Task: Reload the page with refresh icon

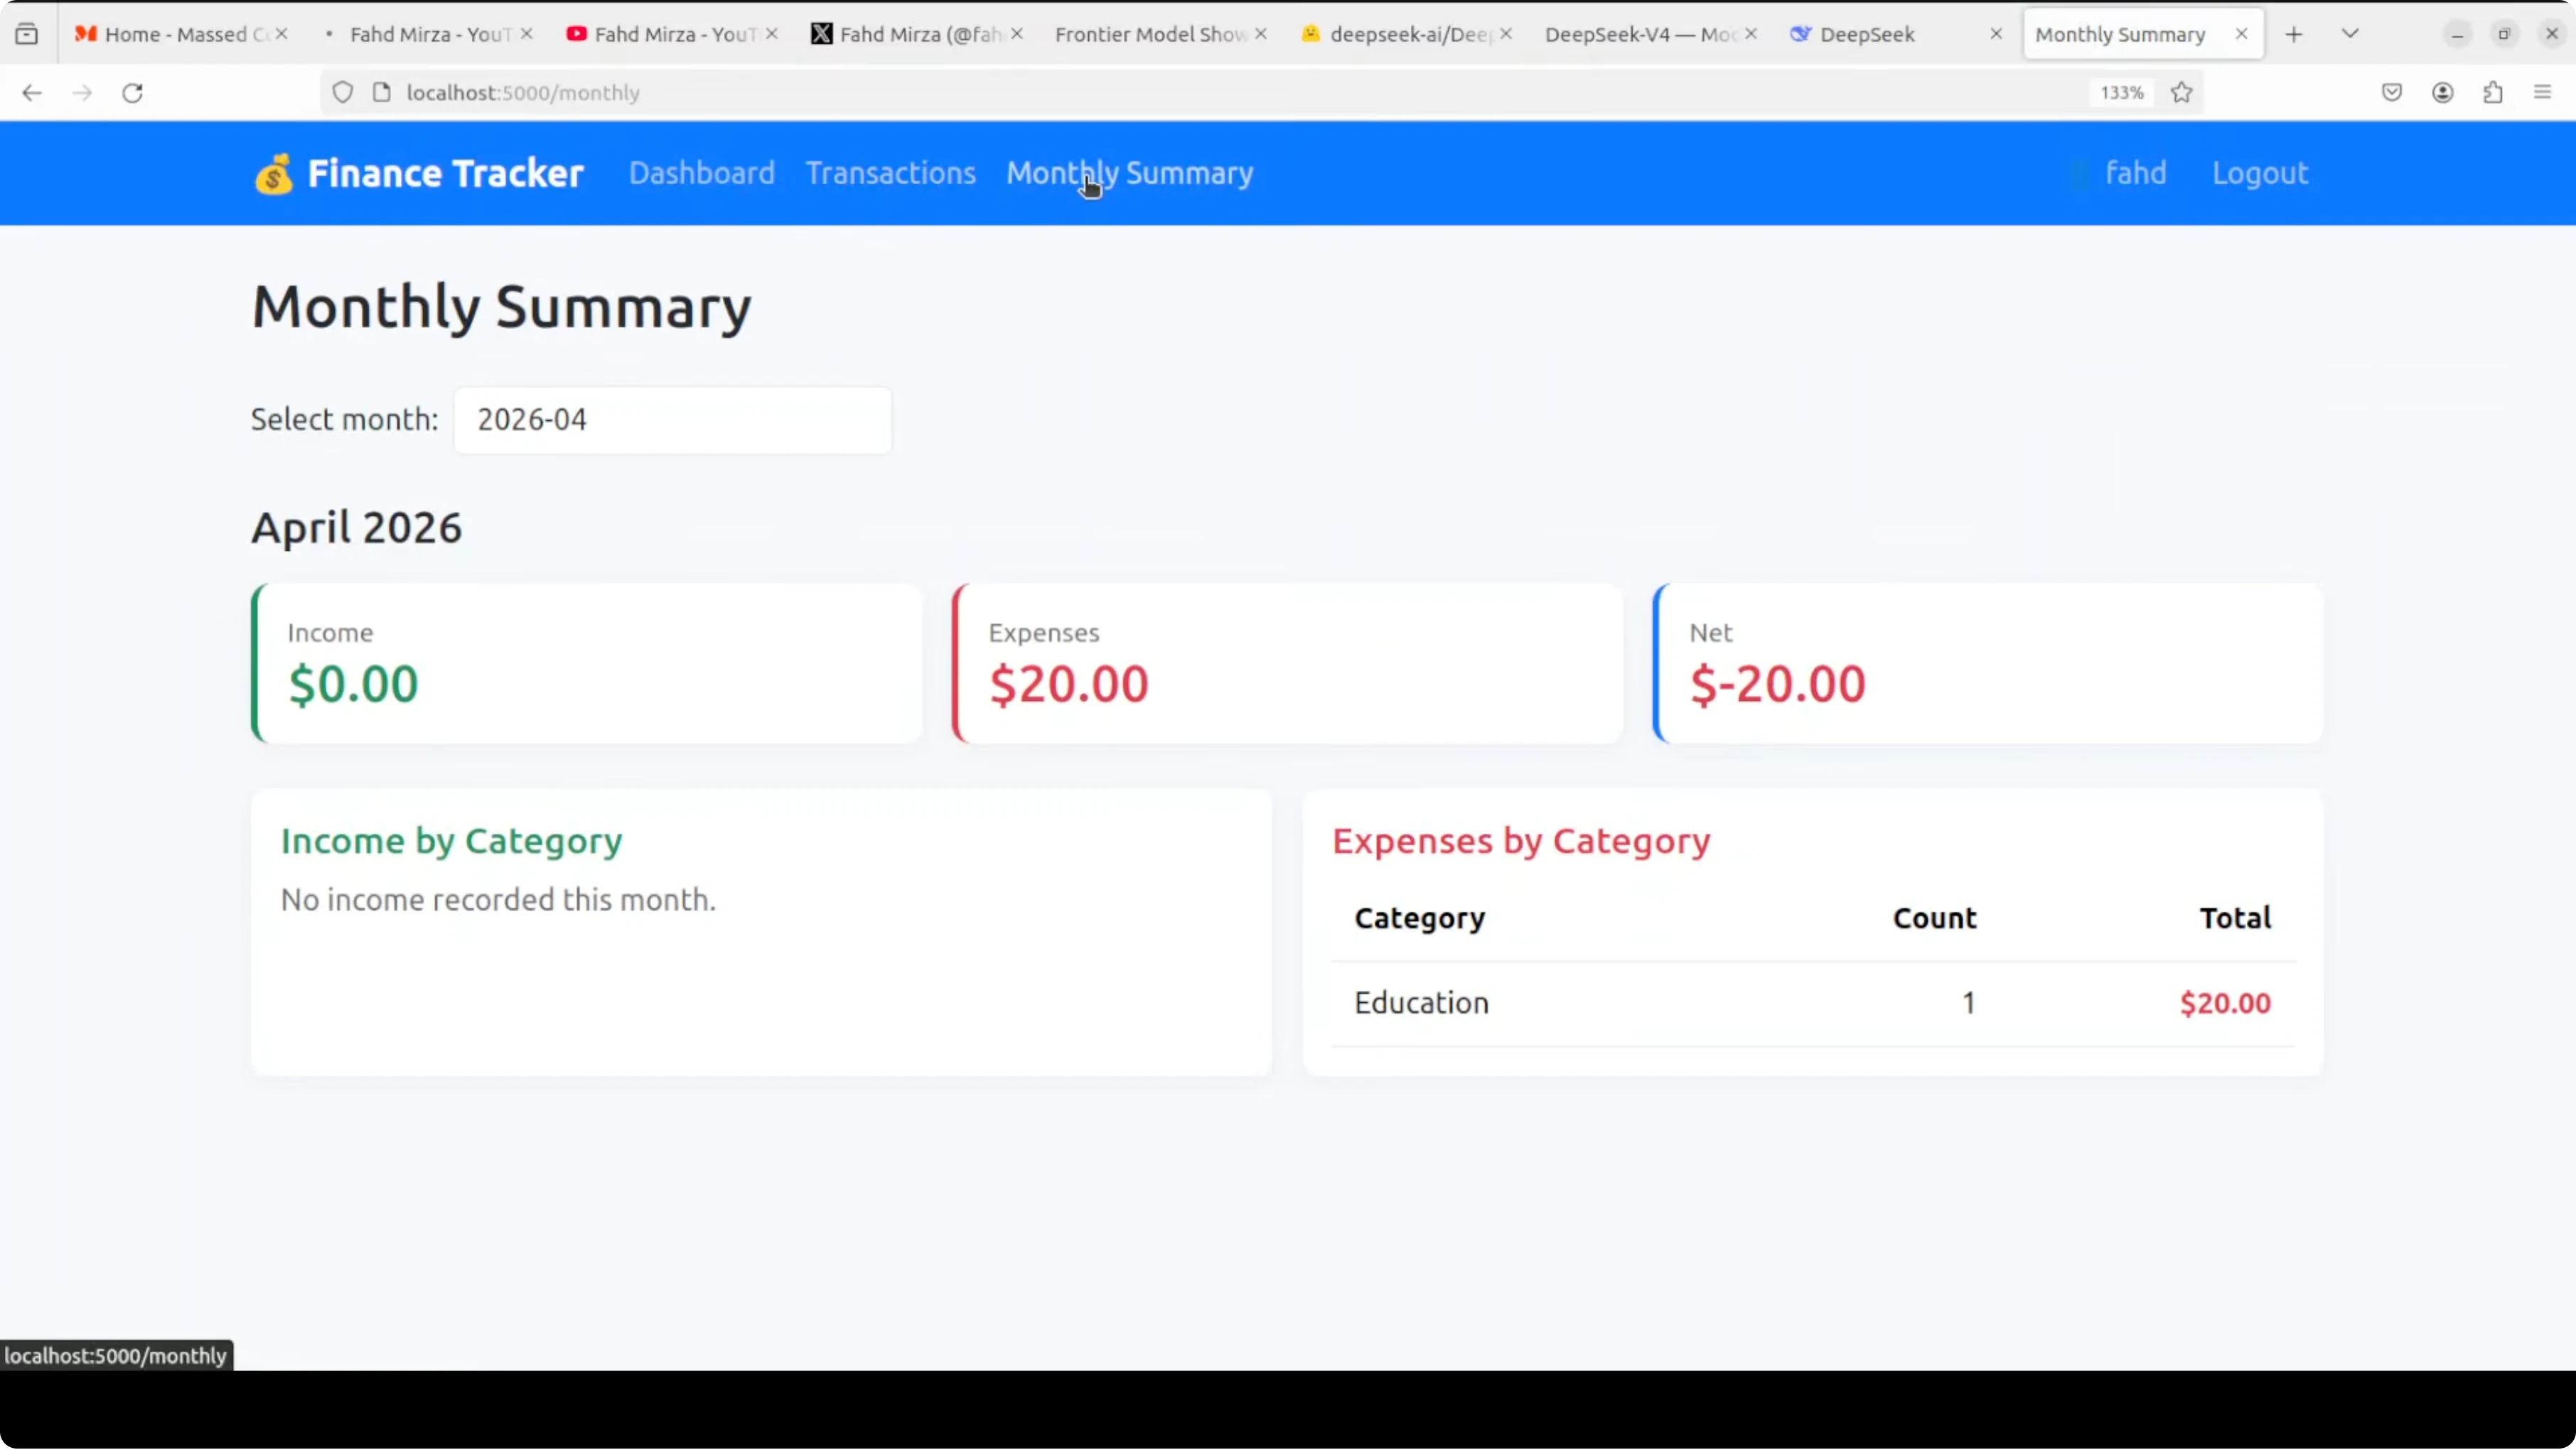Action: 132,93
